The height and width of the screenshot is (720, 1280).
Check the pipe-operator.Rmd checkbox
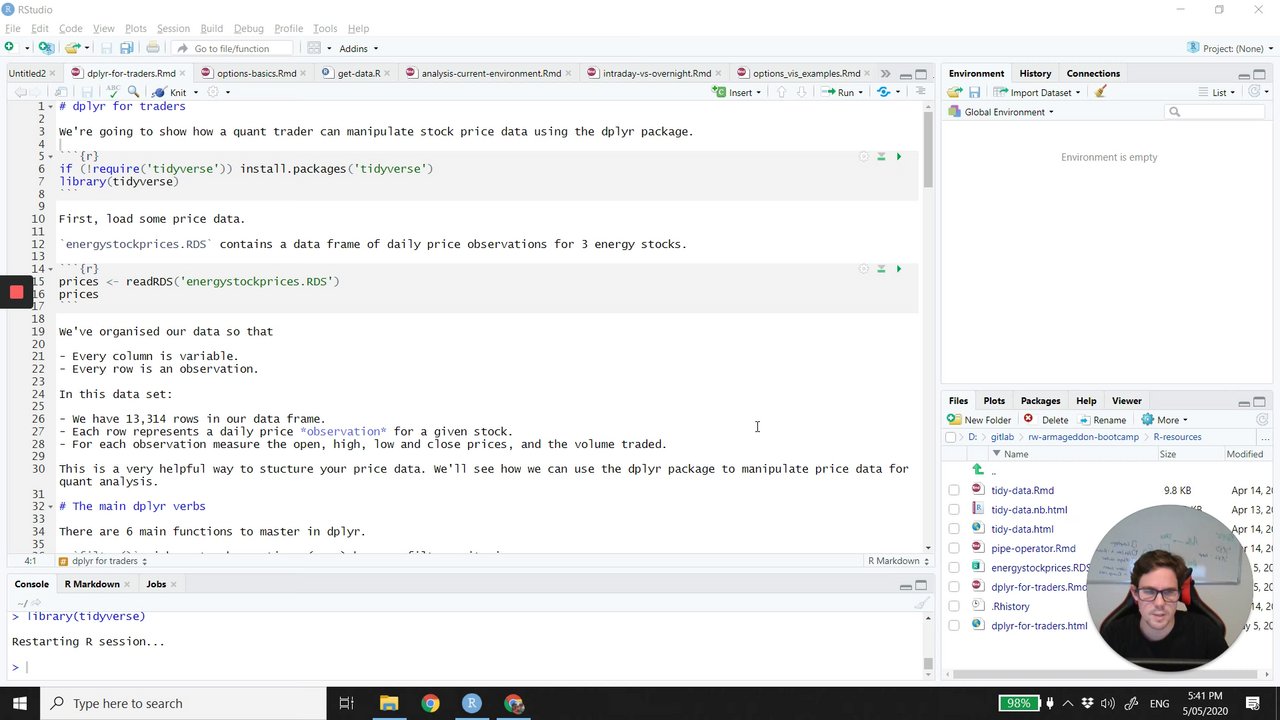953,549
